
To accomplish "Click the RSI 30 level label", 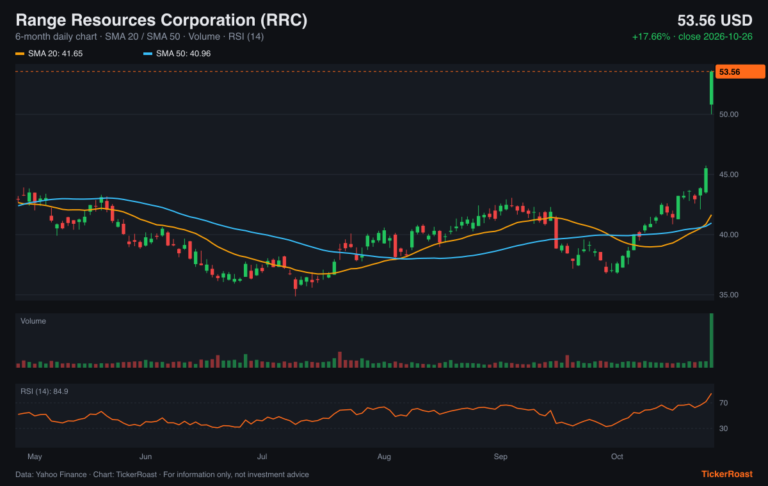I will click(x=723, y=428).
